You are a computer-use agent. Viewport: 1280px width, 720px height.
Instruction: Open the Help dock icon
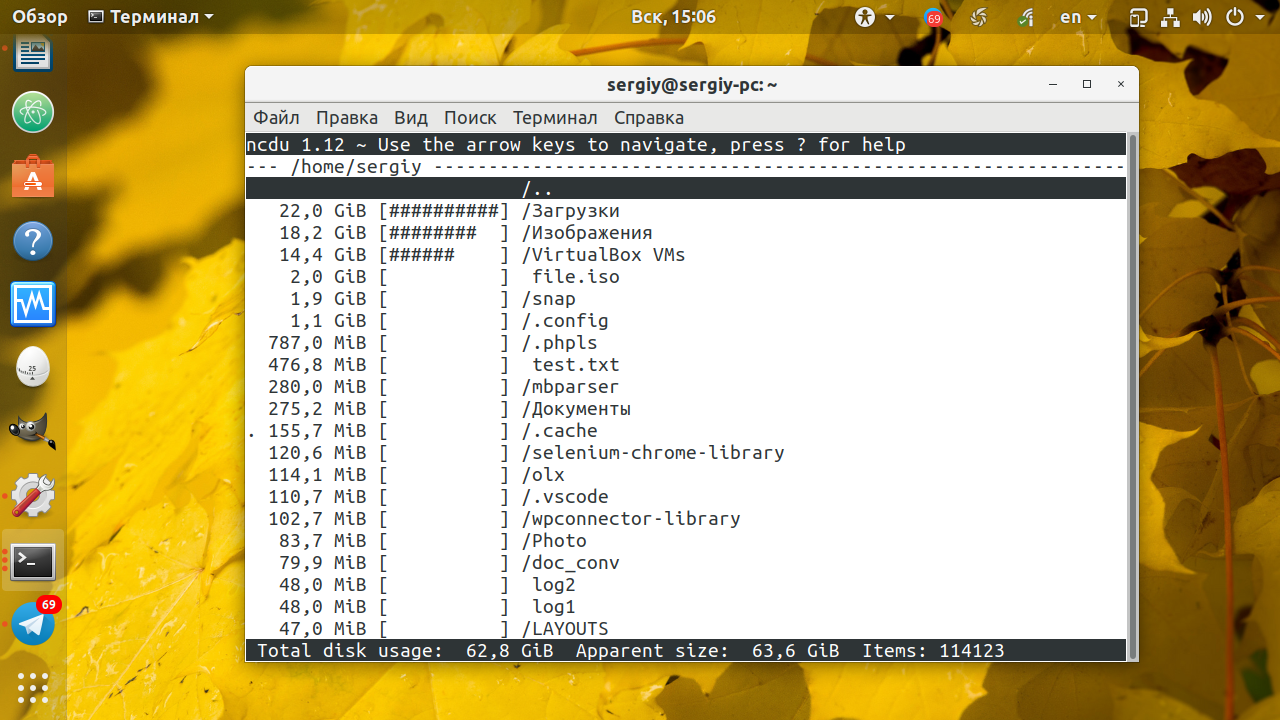tap(33, 242)
